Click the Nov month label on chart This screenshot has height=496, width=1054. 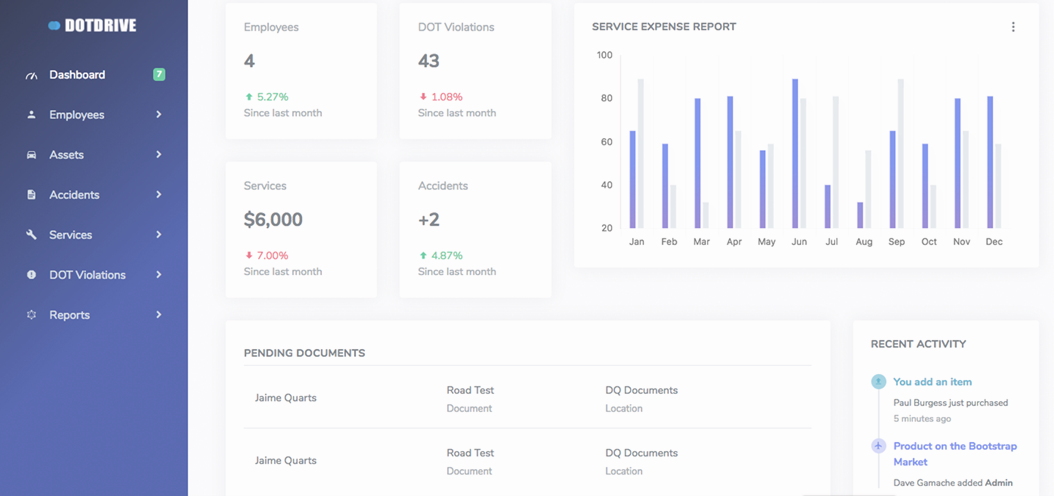(962, 242)
